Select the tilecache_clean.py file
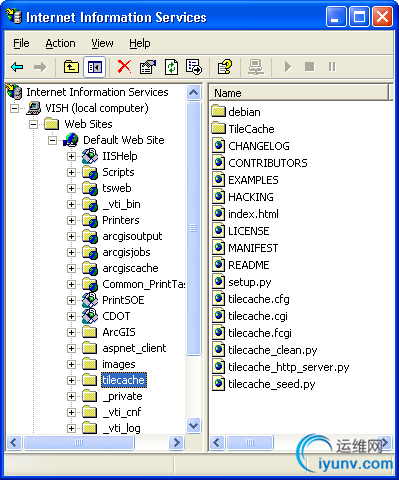The width and height of the screenshot is (399, 480). (x=272, y=350)
